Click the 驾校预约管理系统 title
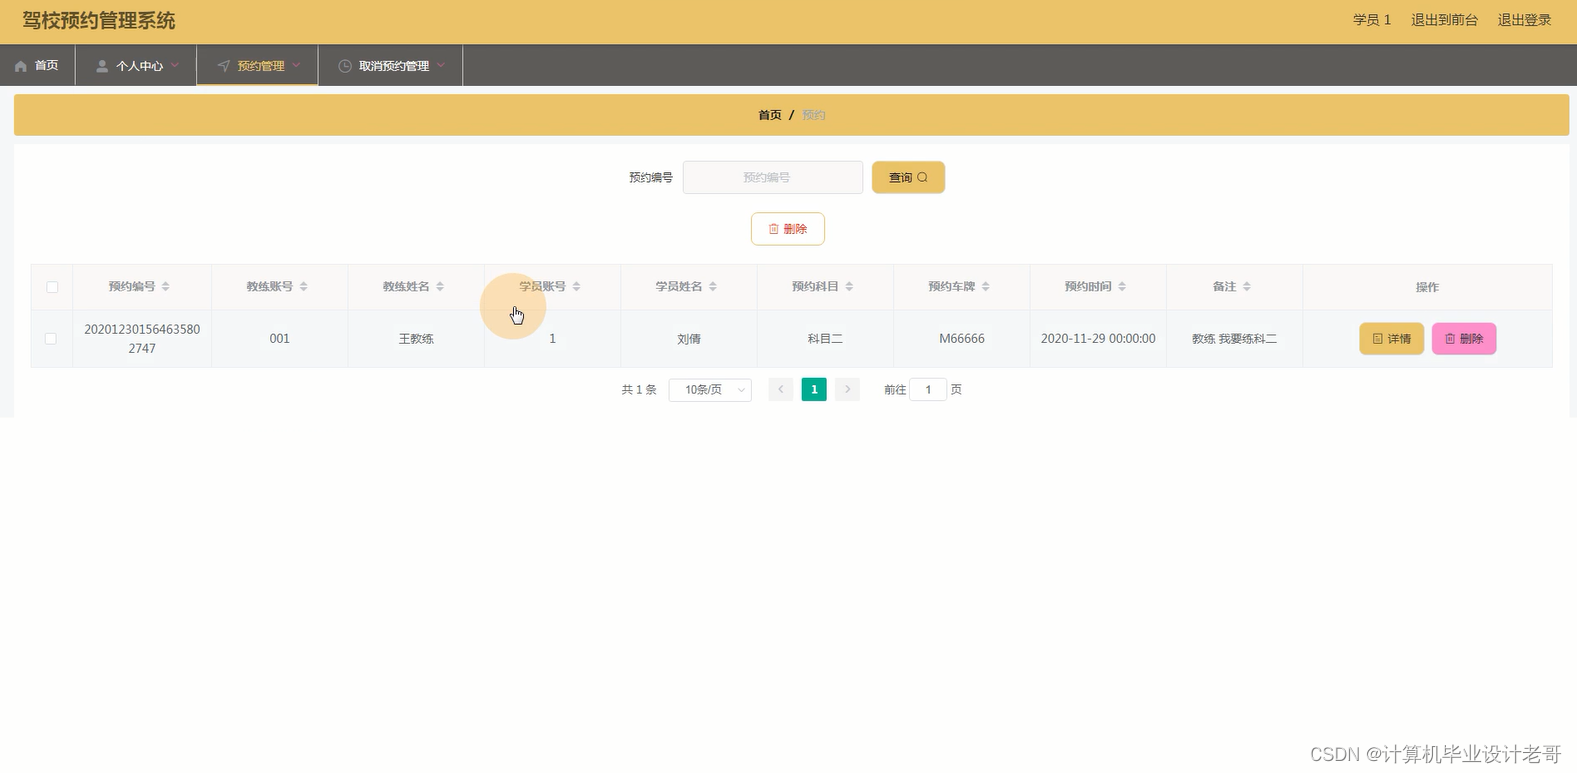1577x773 pixels. click(x=99, y=21)
